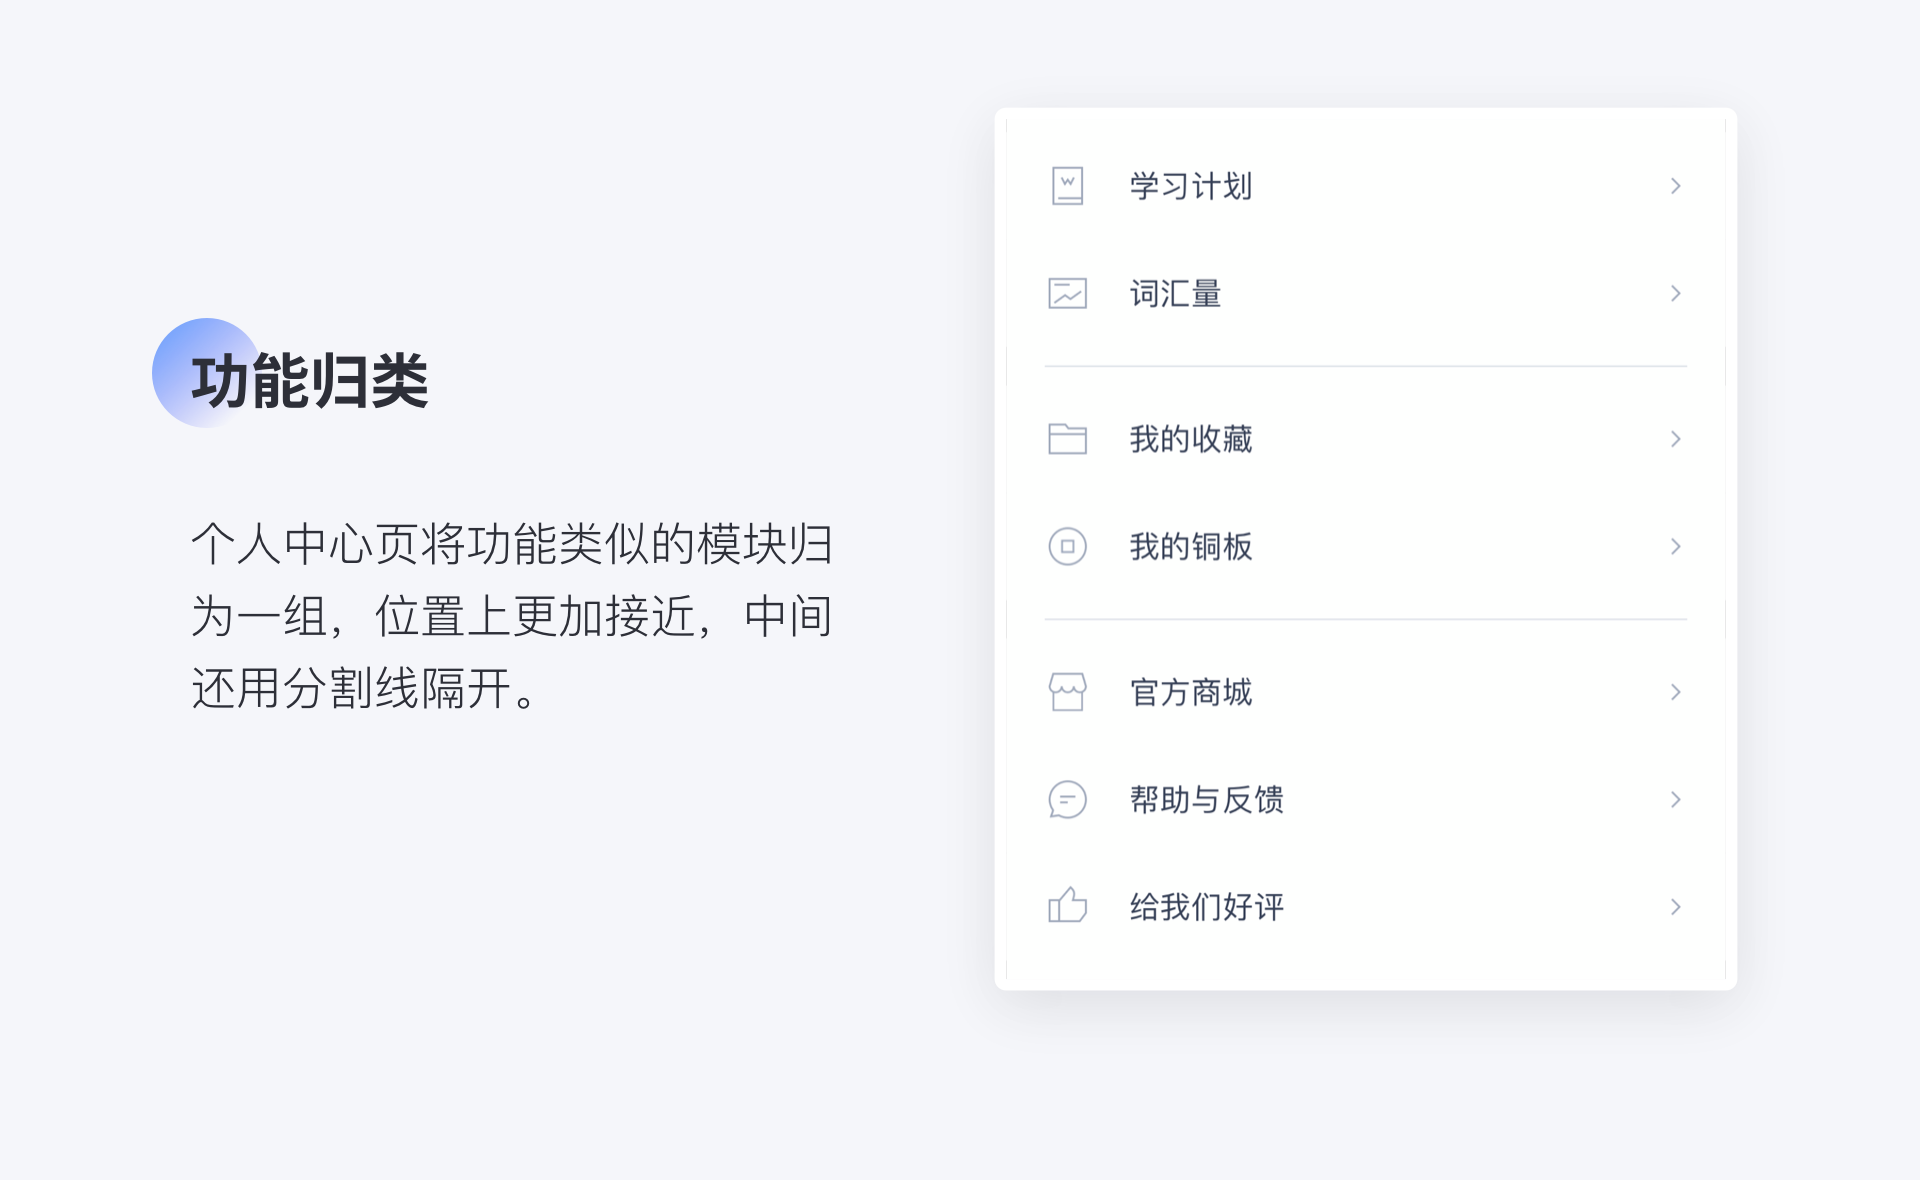This screenshot has width=1920, height=1180.
Task: Expand the 词汇量 row chevron
Action: point(1675,294)
